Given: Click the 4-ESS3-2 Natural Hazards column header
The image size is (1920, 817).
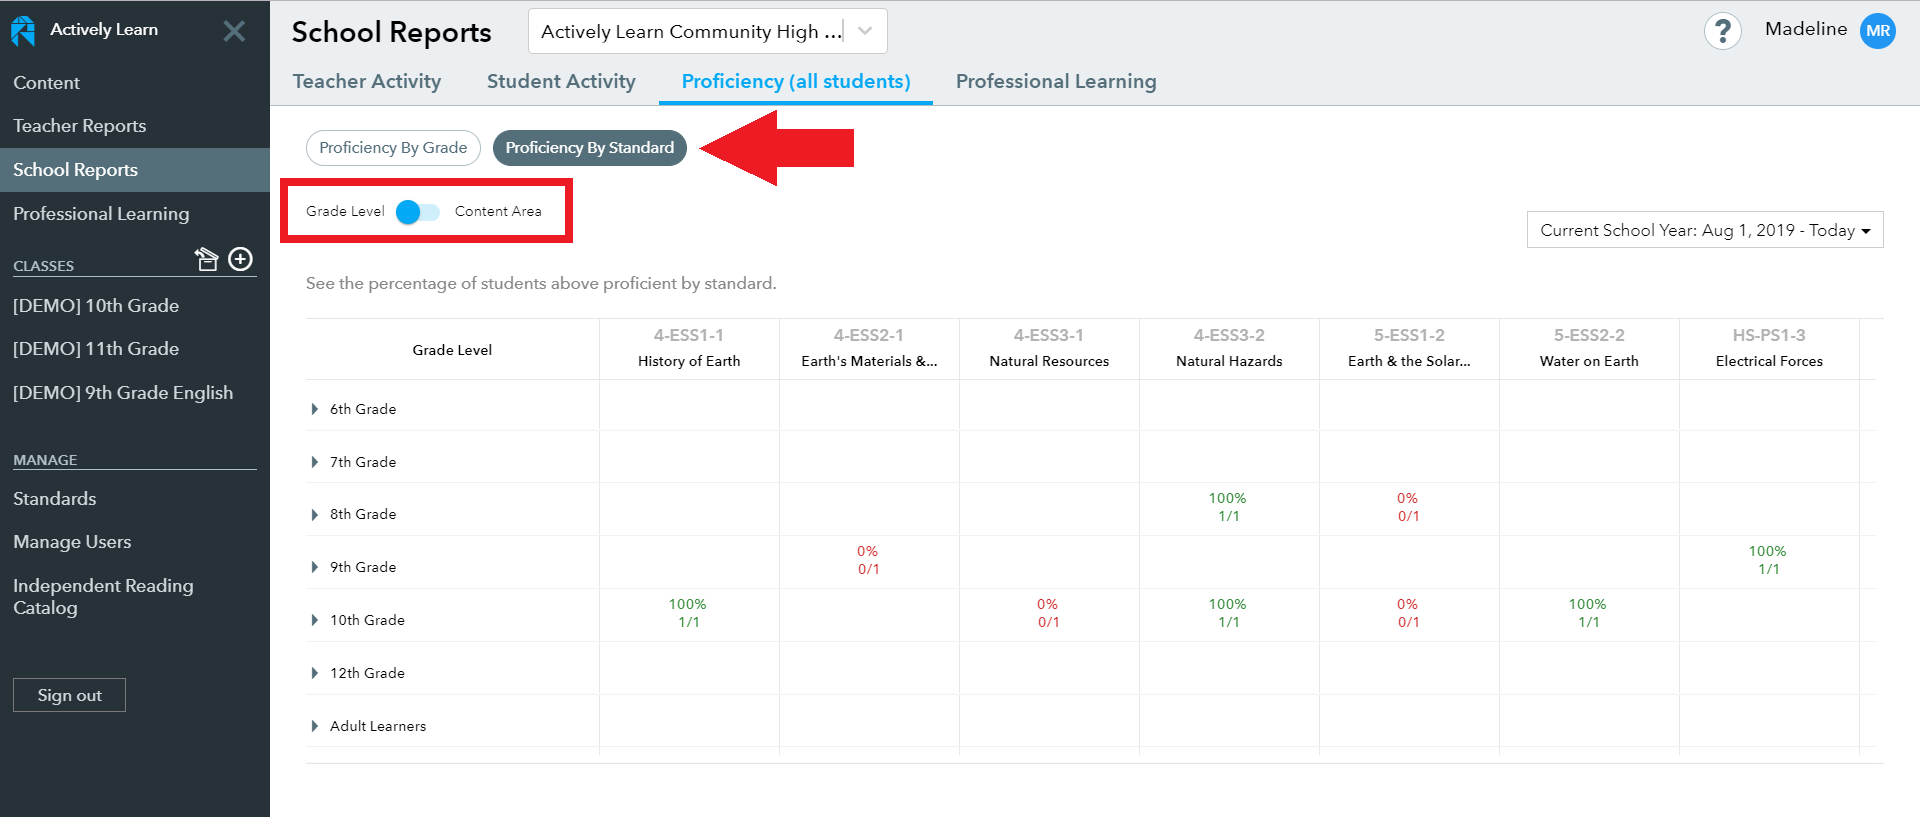Looking at the screenshot, I should pyautogui.click(x=1229, y=348).
